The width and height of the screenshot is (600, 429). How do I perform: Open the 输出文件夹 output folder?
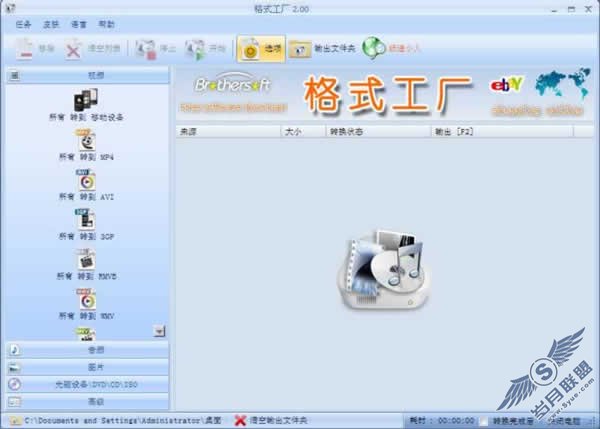click(x=322, y=49)
